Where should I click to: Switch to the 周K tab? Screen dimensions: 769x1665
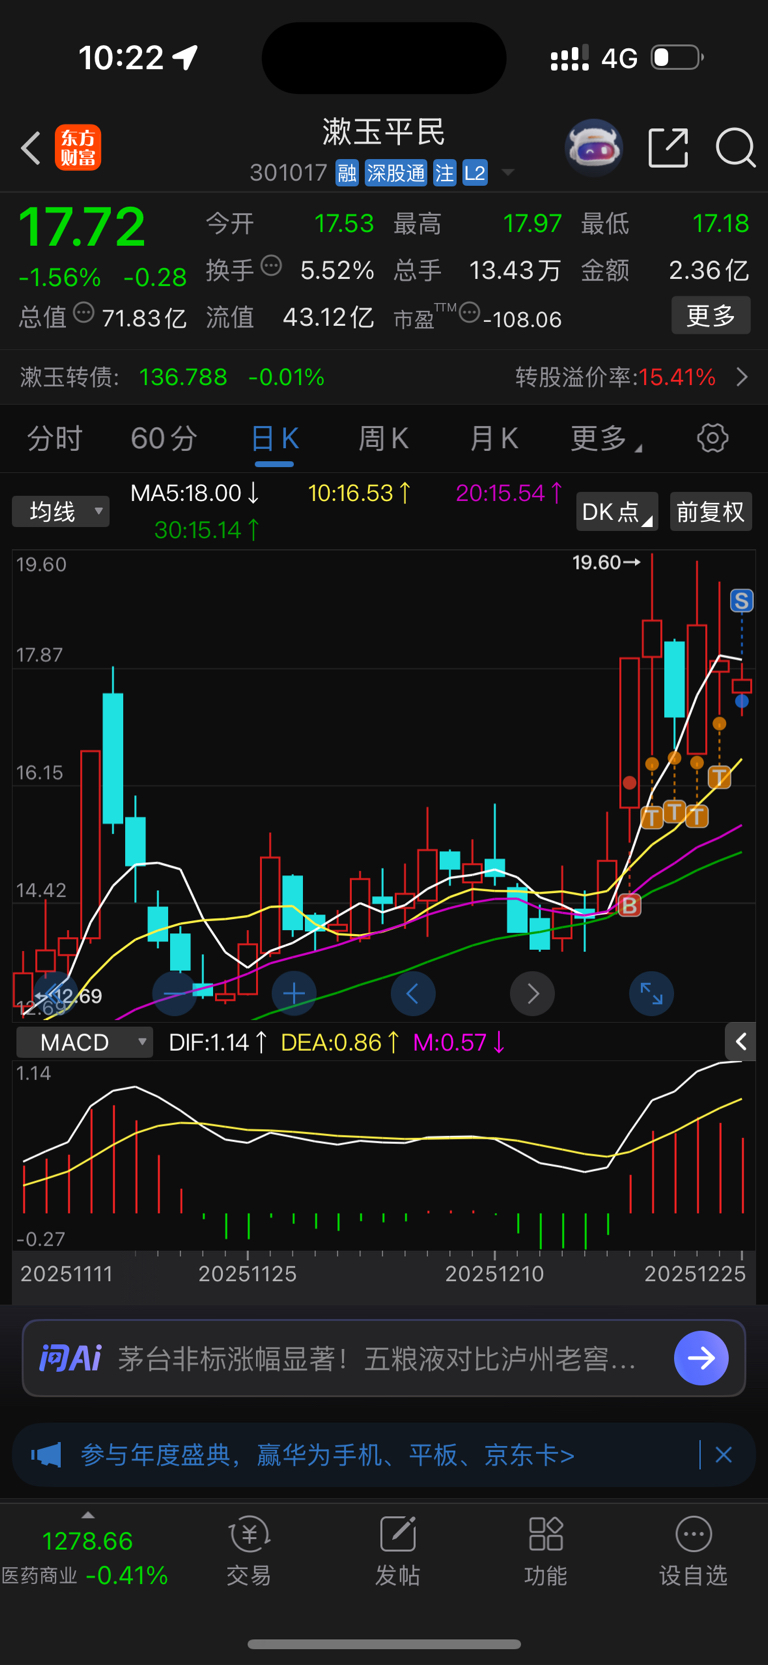pyautogui.click(x=384, y=438)
